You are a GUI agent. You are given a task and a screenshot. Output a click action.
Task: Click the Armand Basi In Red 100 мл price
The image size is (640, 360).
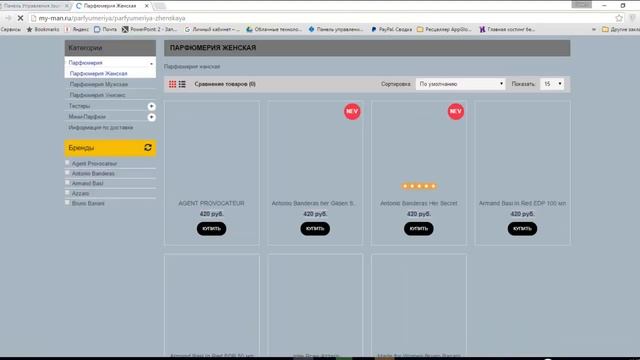(x=522, y=214)
